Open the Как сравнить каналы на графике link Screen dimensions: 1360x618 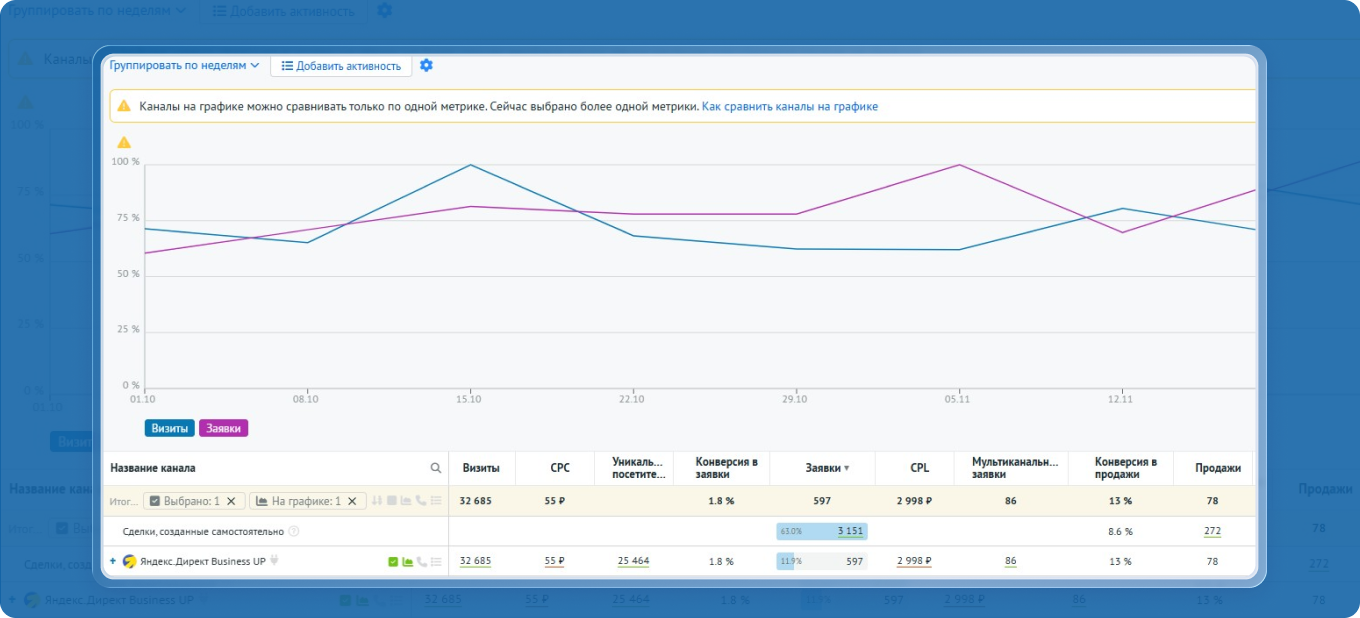[790, 106]
